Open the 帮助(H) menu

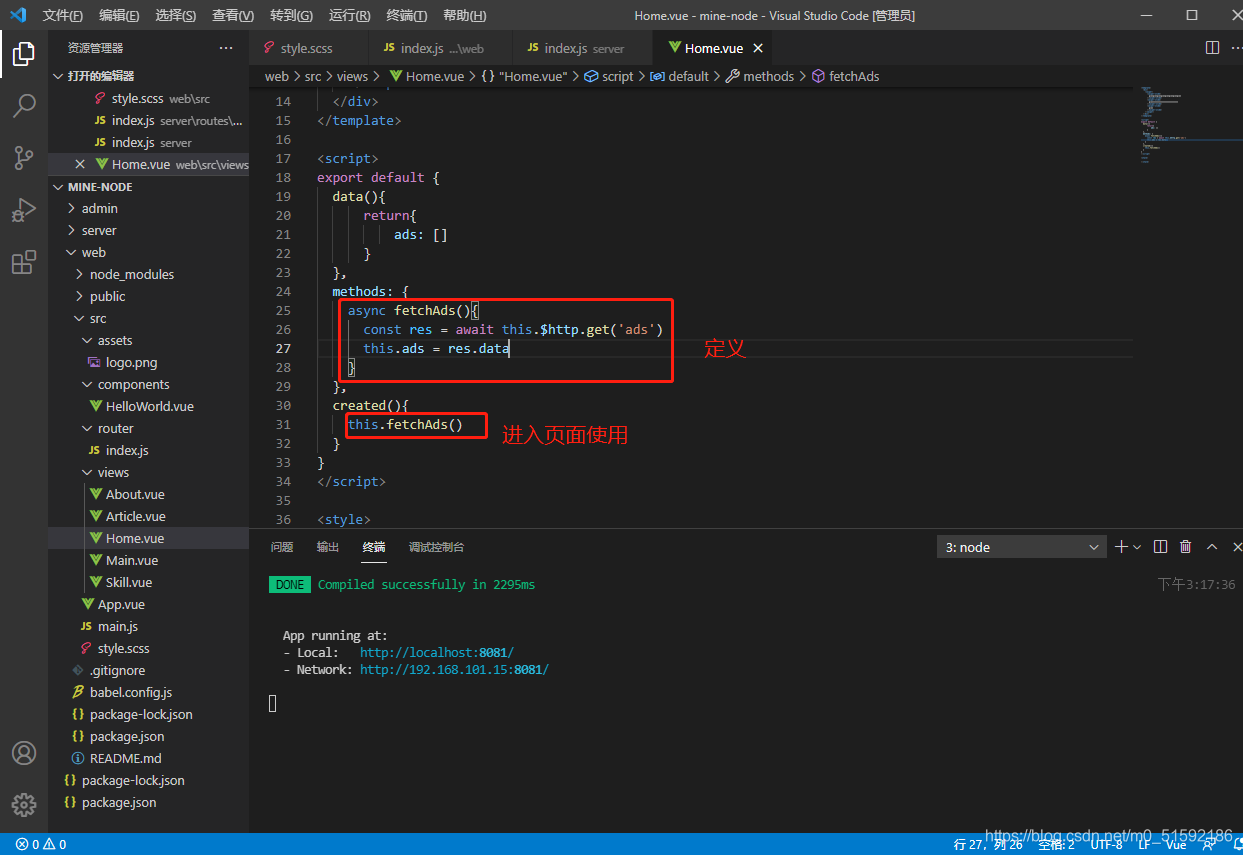point(464,15)
